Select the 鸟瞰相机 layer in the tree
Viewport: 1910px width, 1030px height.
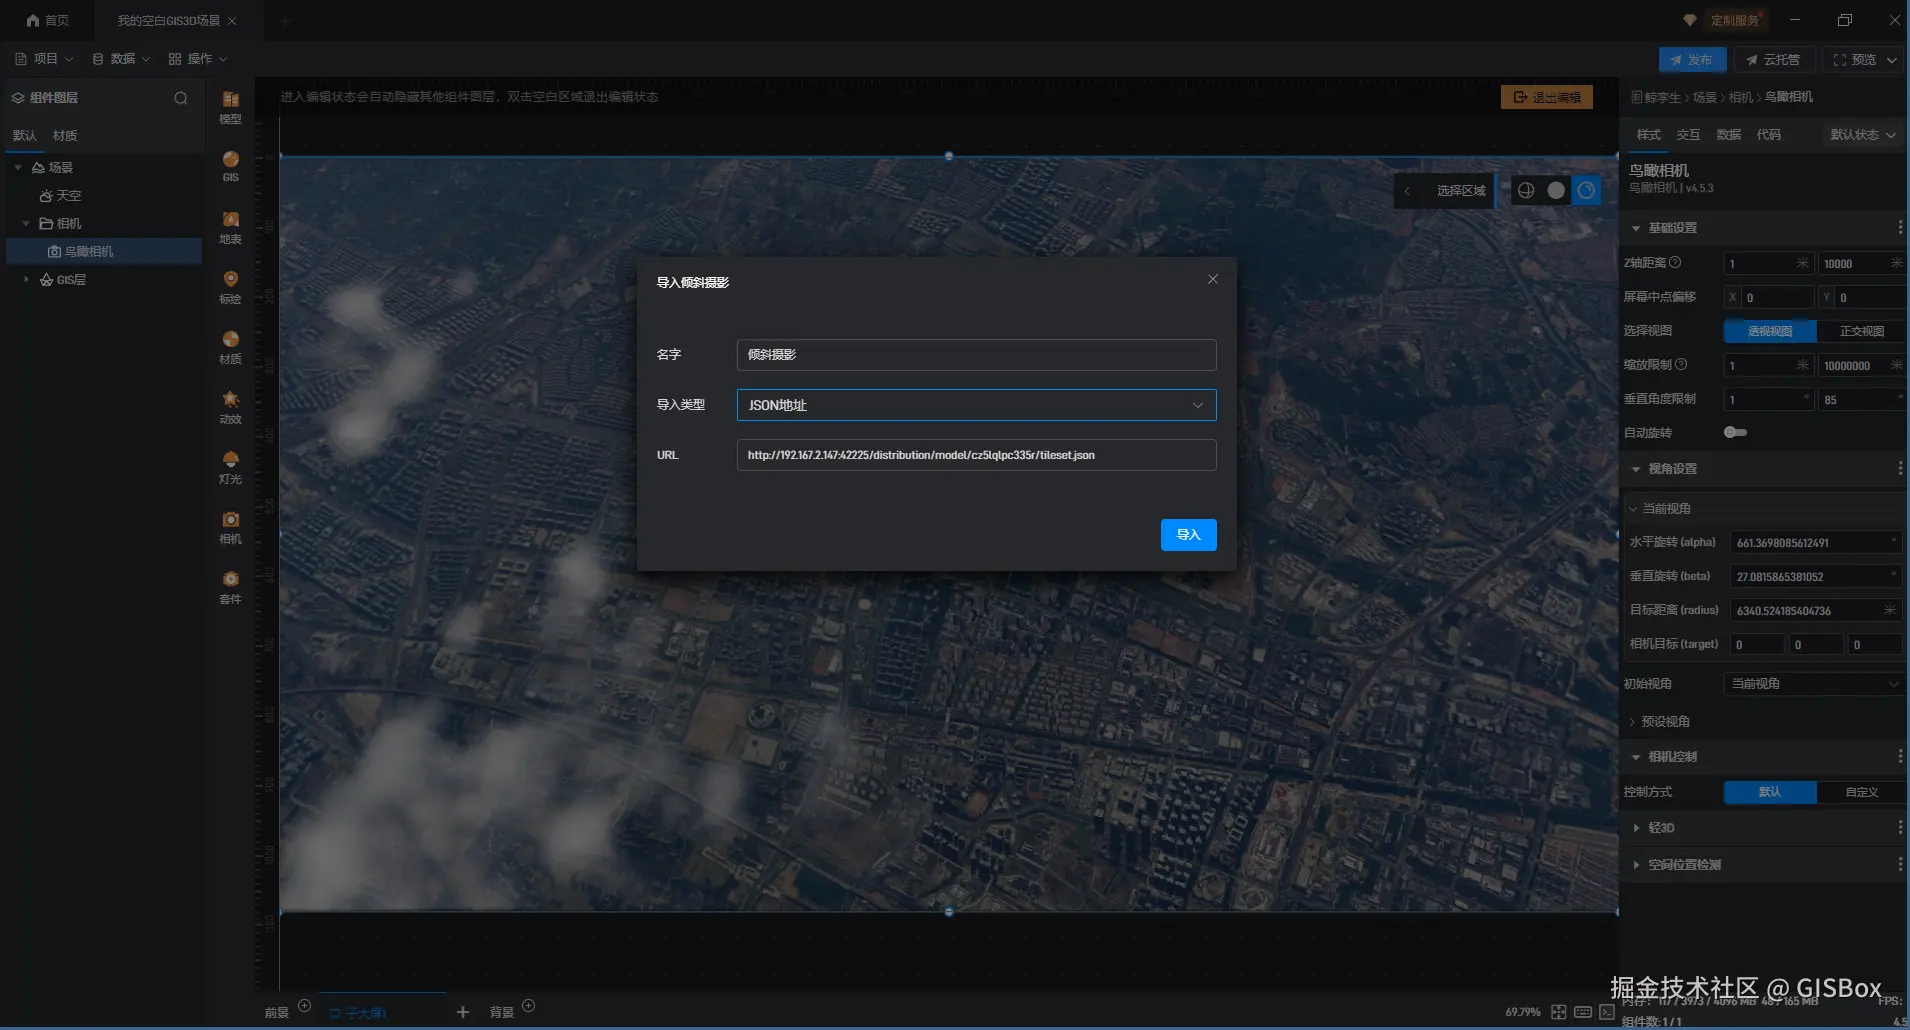point(104,252)
